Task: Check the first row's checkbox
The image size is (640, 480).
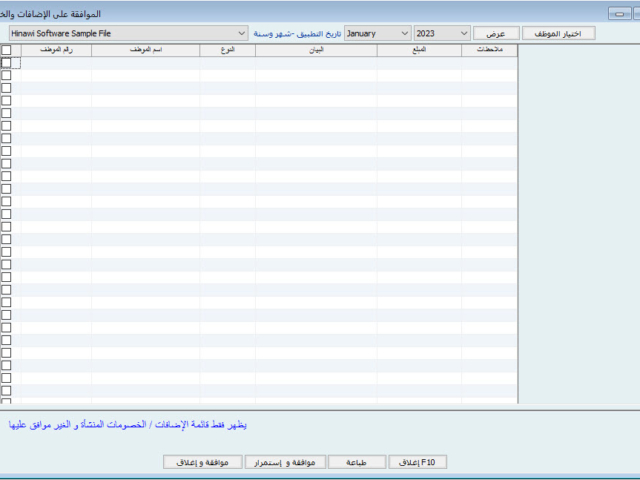Action: (6, 62)
